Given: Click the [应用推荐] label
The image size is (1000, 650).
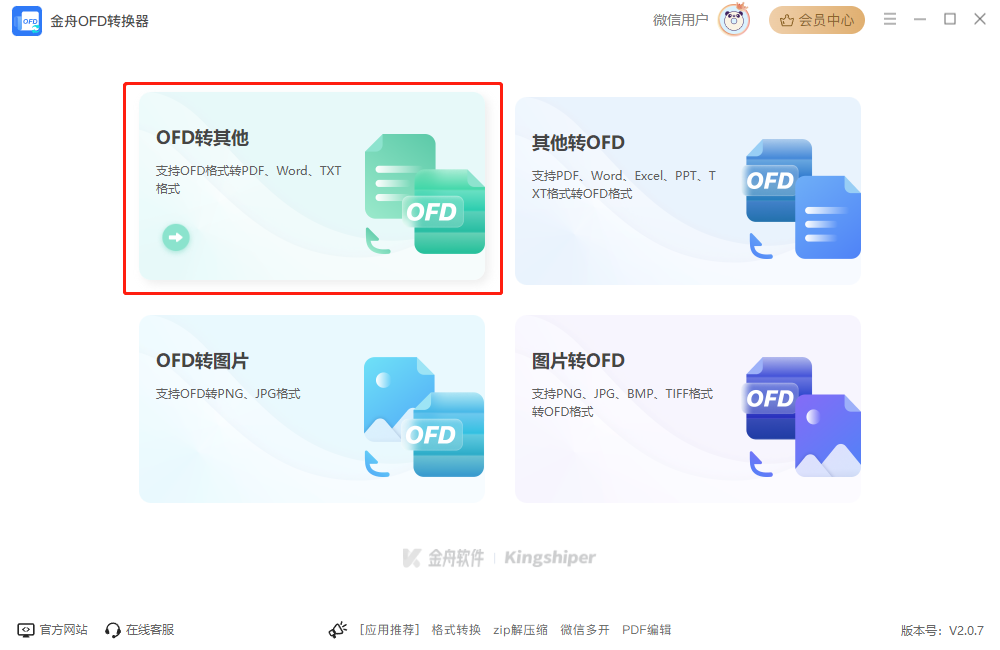Looking at the screenshot, I should (389, 630).
